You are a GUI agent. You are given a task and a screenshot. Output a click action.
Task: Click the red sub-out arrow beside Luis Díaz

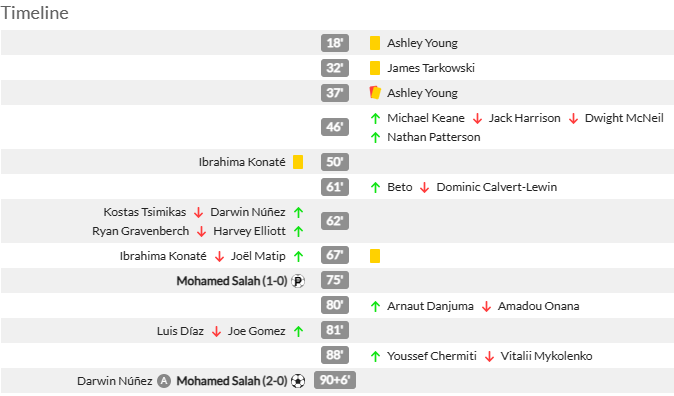coord(217,331)
